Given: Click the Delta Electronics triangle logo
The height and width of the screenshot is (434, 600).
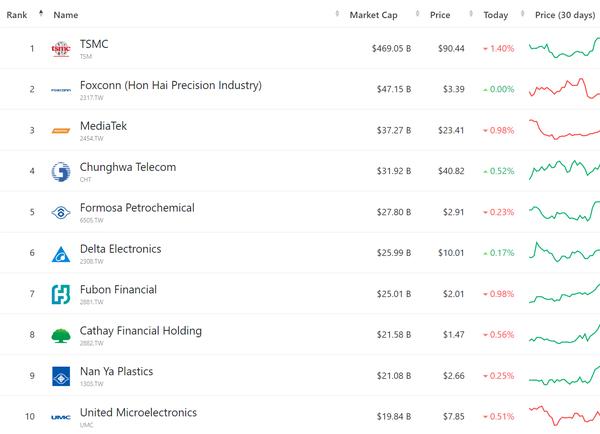Looking at the screenshot, I should click(61, 254).
